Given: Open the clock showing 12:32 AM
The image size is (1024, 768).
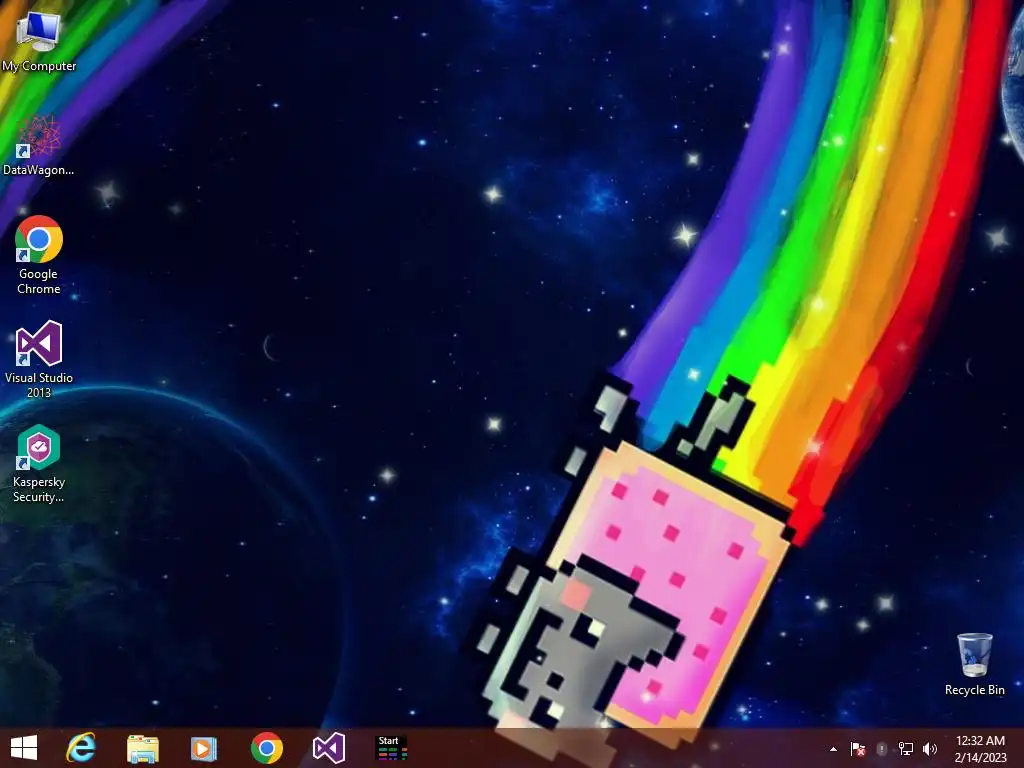Looking at the screenshot, I should click(x=980, y=748).
